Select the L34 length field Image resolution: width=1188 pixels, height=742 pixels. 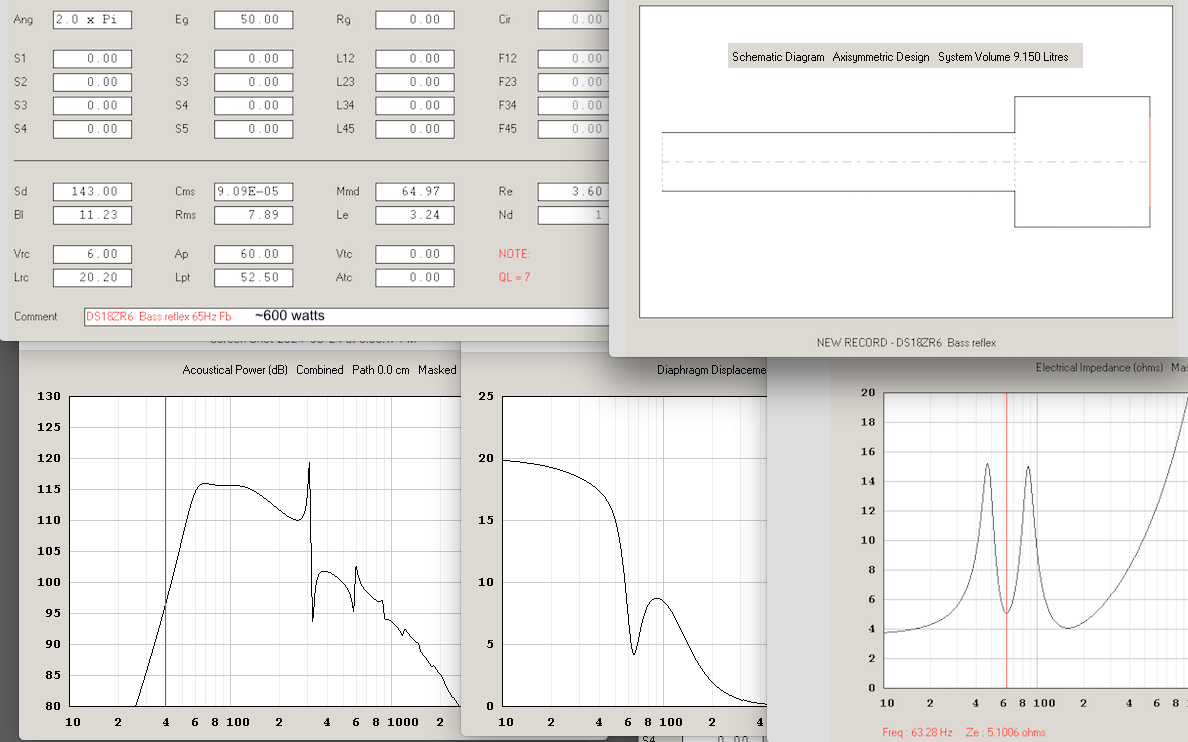415,105
